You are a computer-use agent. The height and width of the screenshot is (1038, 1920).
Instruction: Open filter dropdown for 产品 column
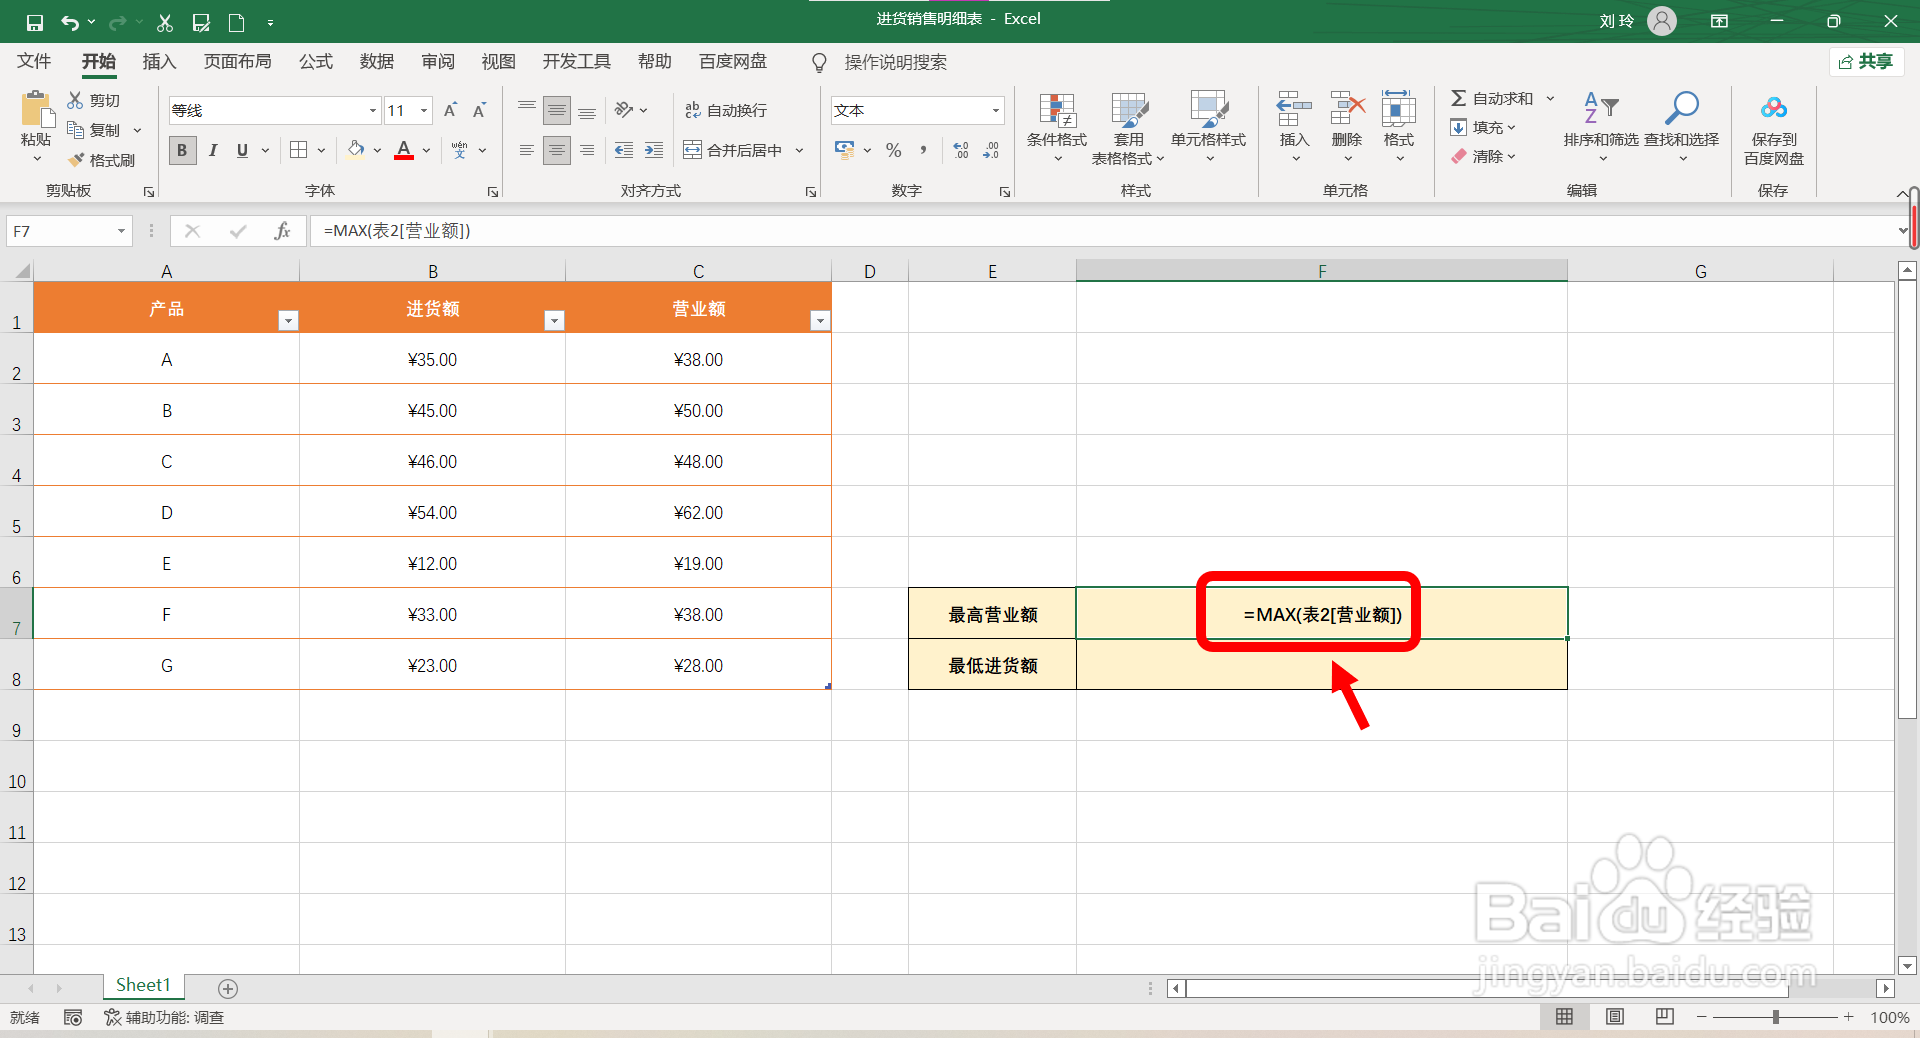tap(288, 320)
